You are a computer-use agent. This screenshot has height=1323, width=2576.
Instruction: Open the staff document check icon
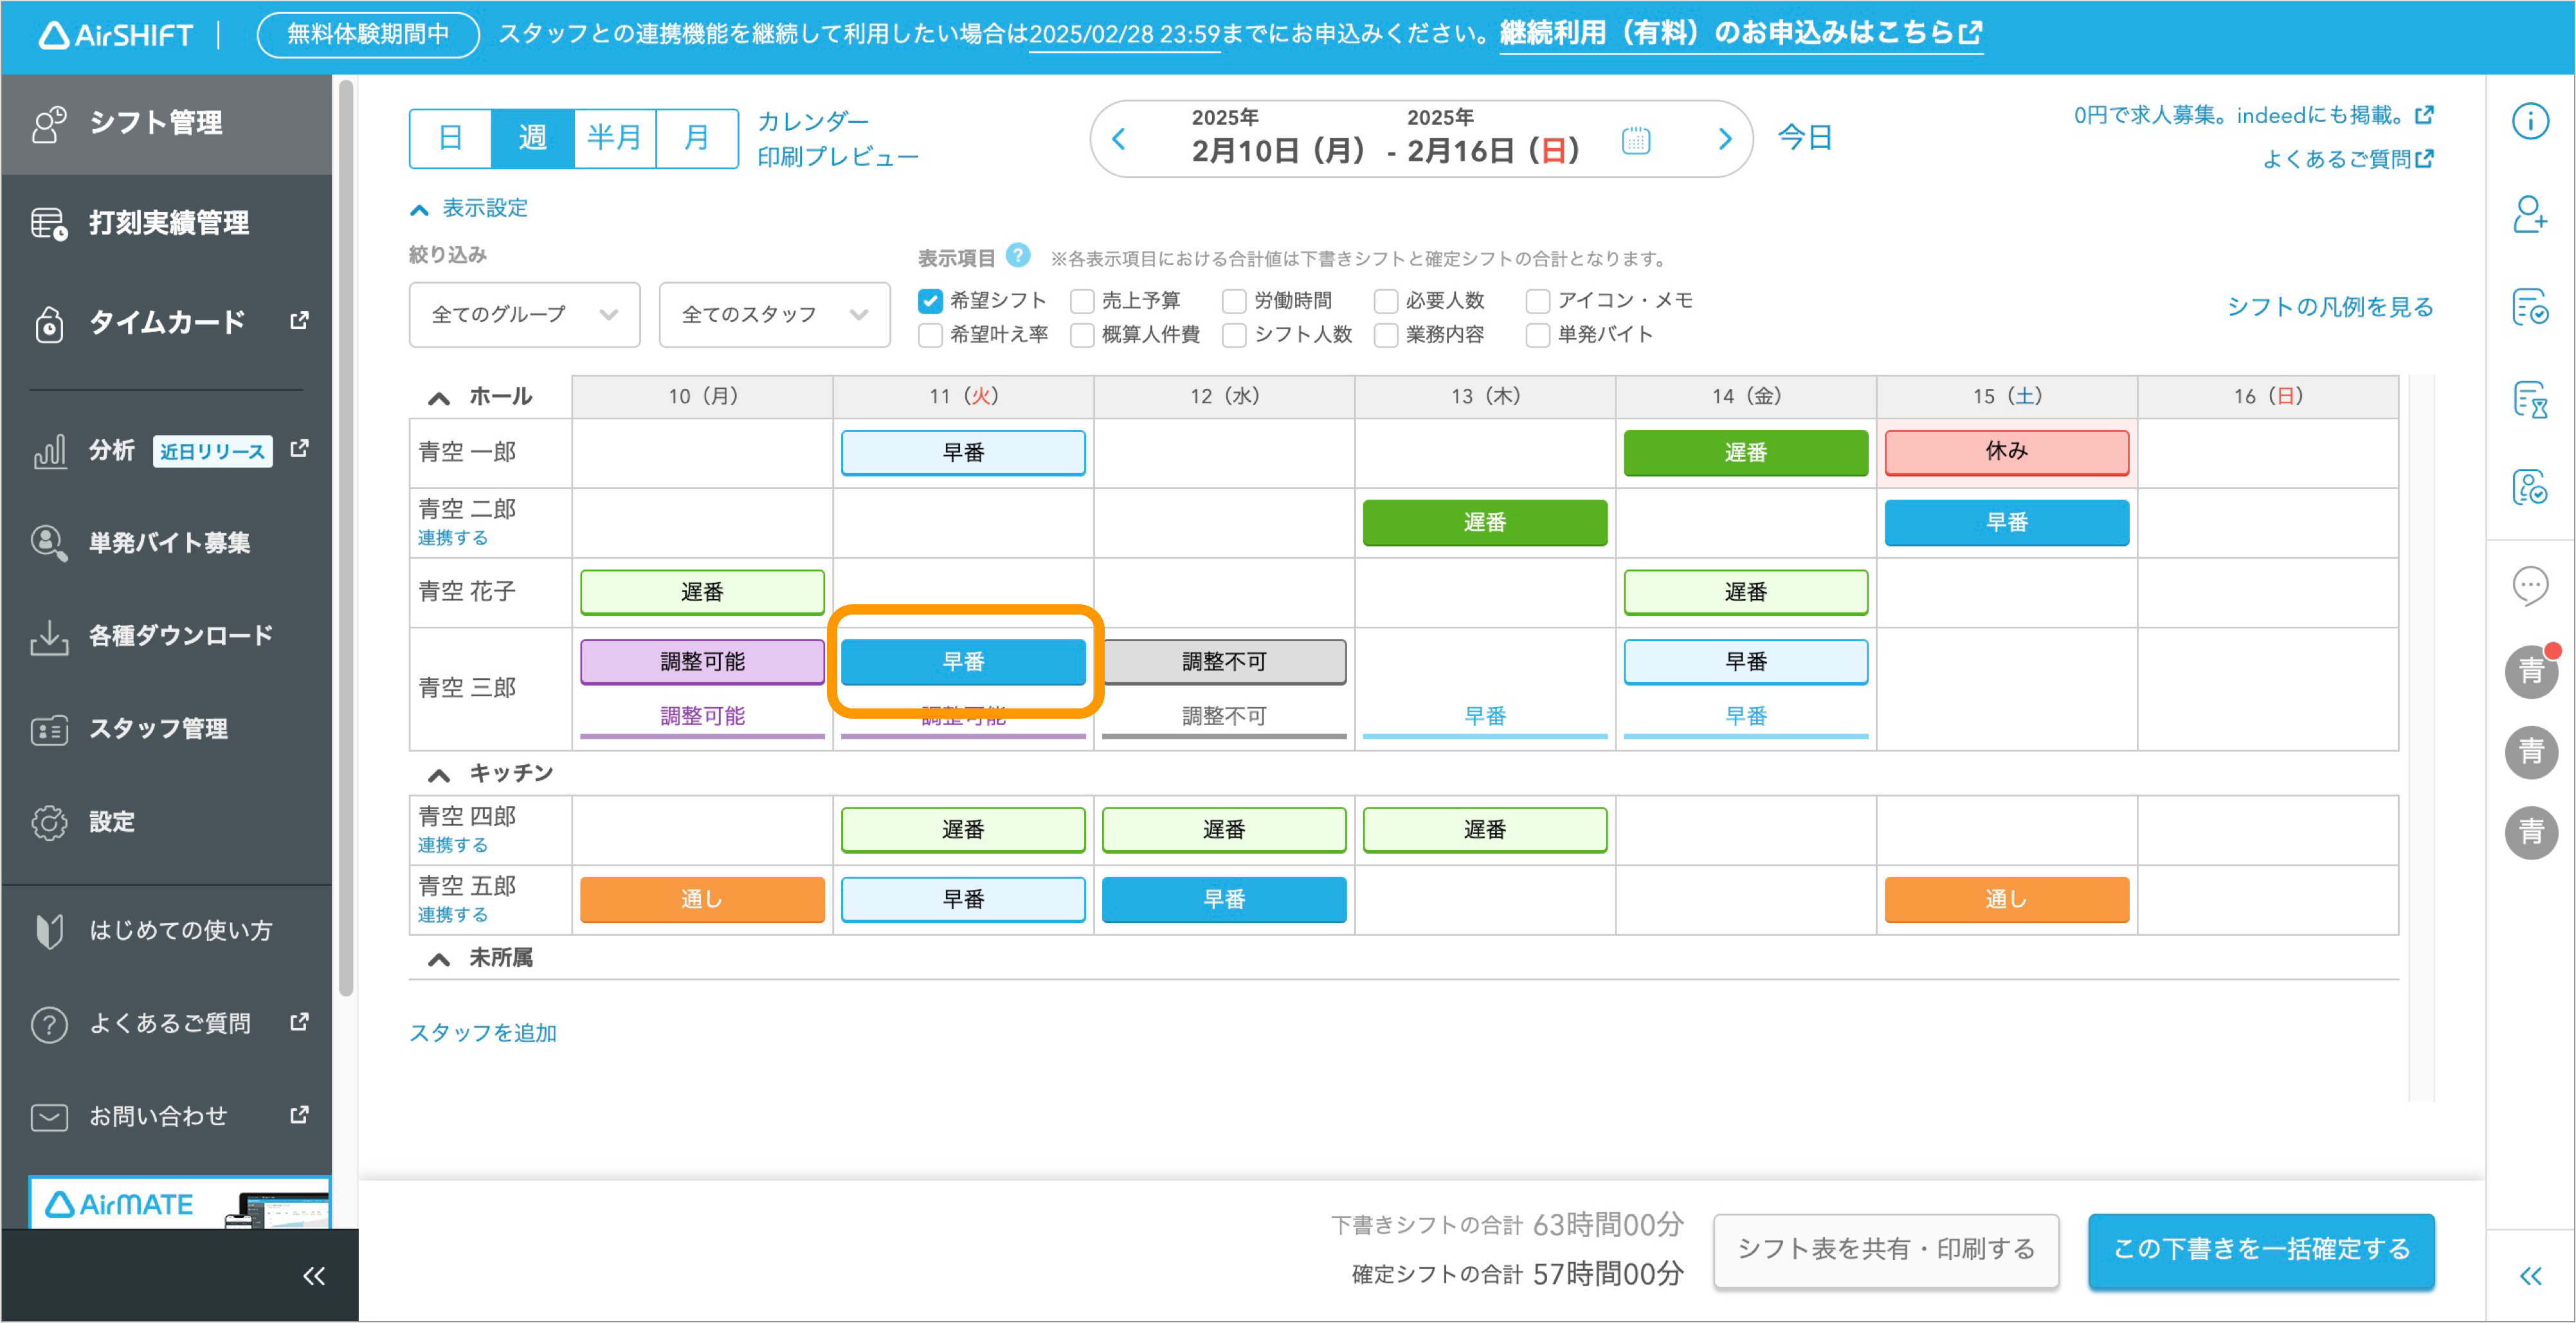point(2530,488)
